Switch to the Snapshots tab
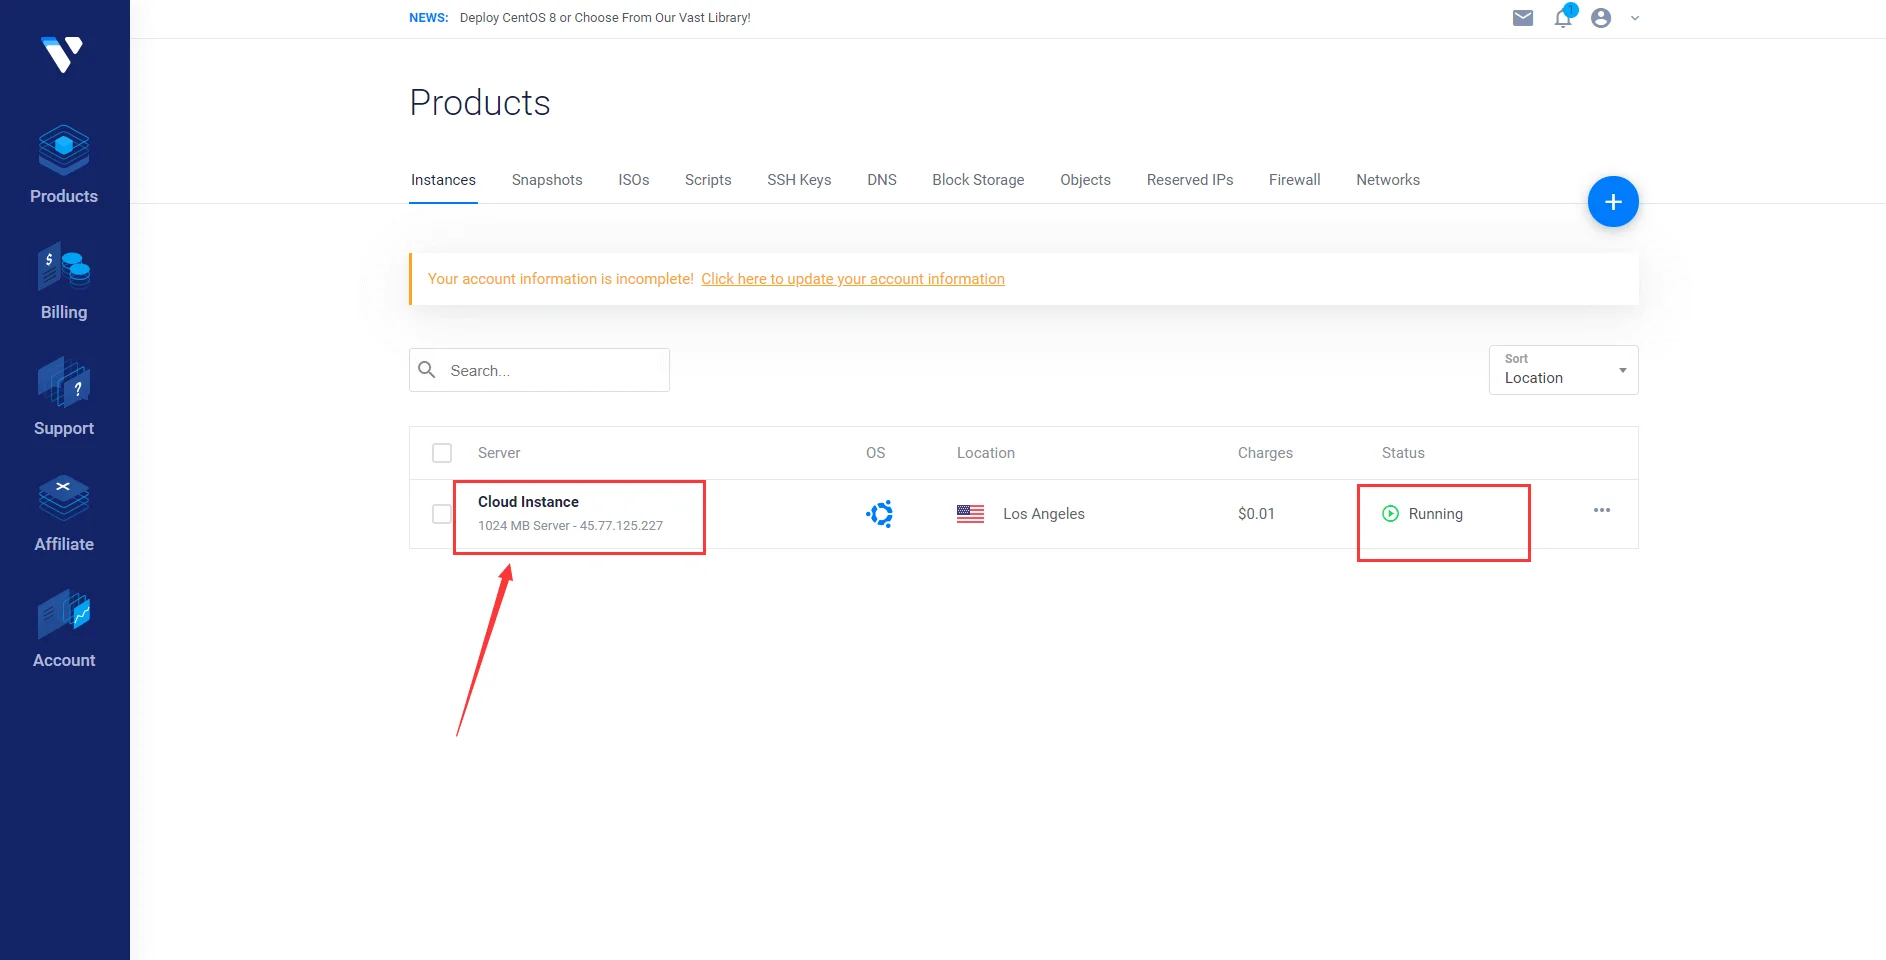 tap(547, 180)
